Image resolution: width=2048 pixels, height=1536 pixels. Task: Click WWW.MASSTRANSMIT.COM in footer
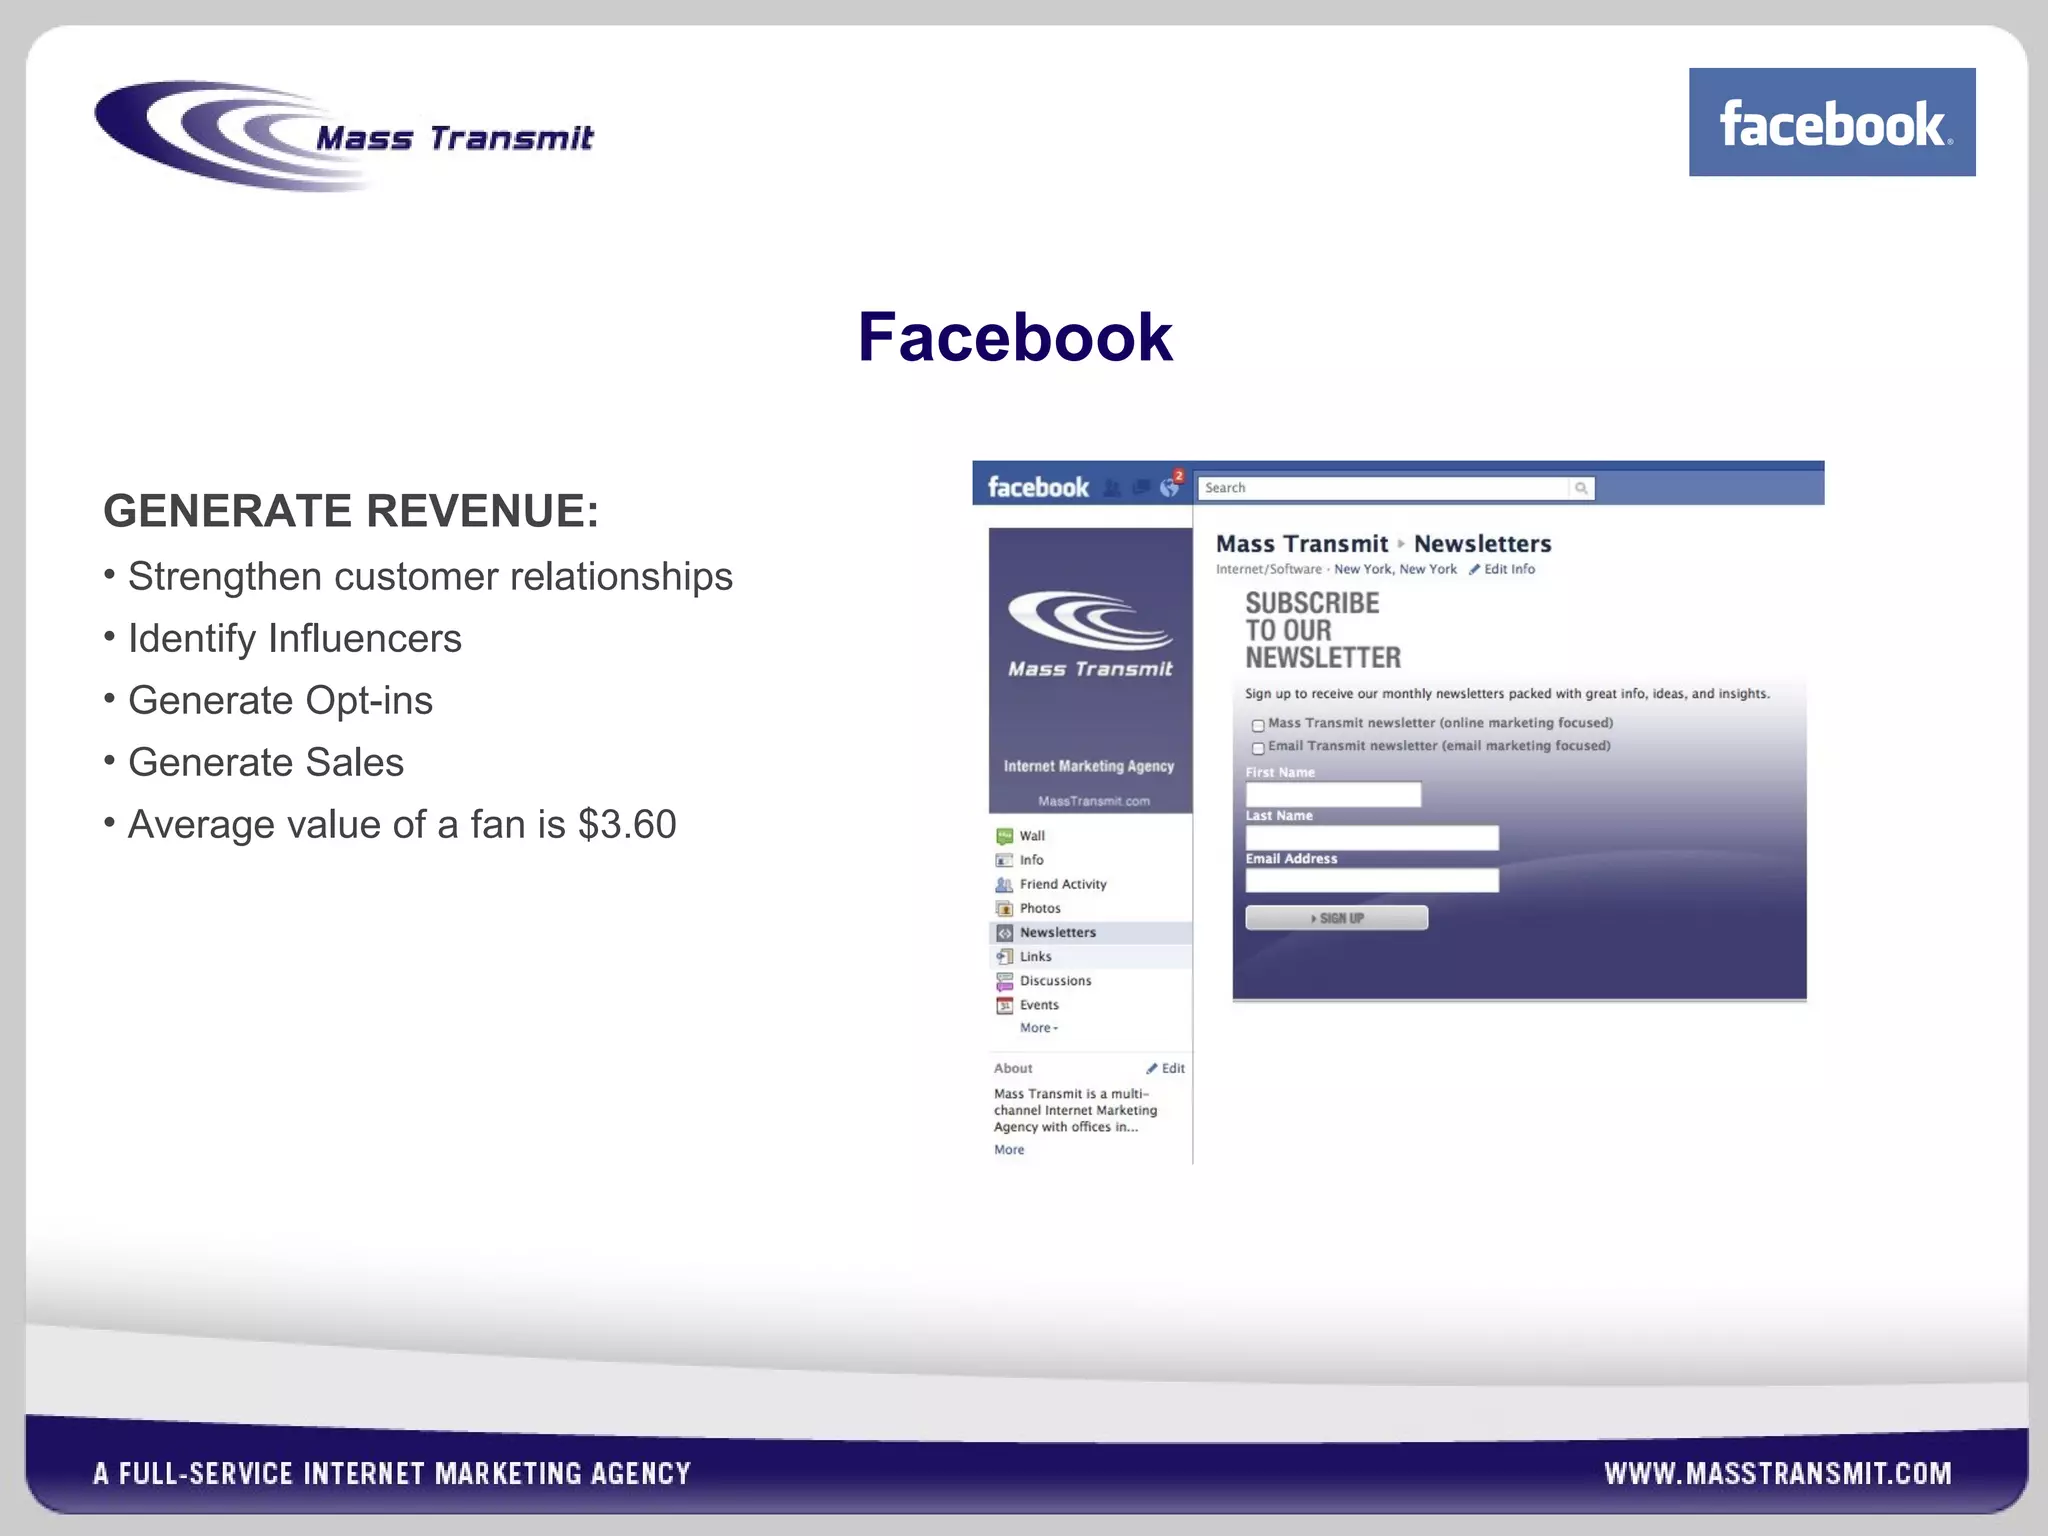(x=1778, y=1473)
